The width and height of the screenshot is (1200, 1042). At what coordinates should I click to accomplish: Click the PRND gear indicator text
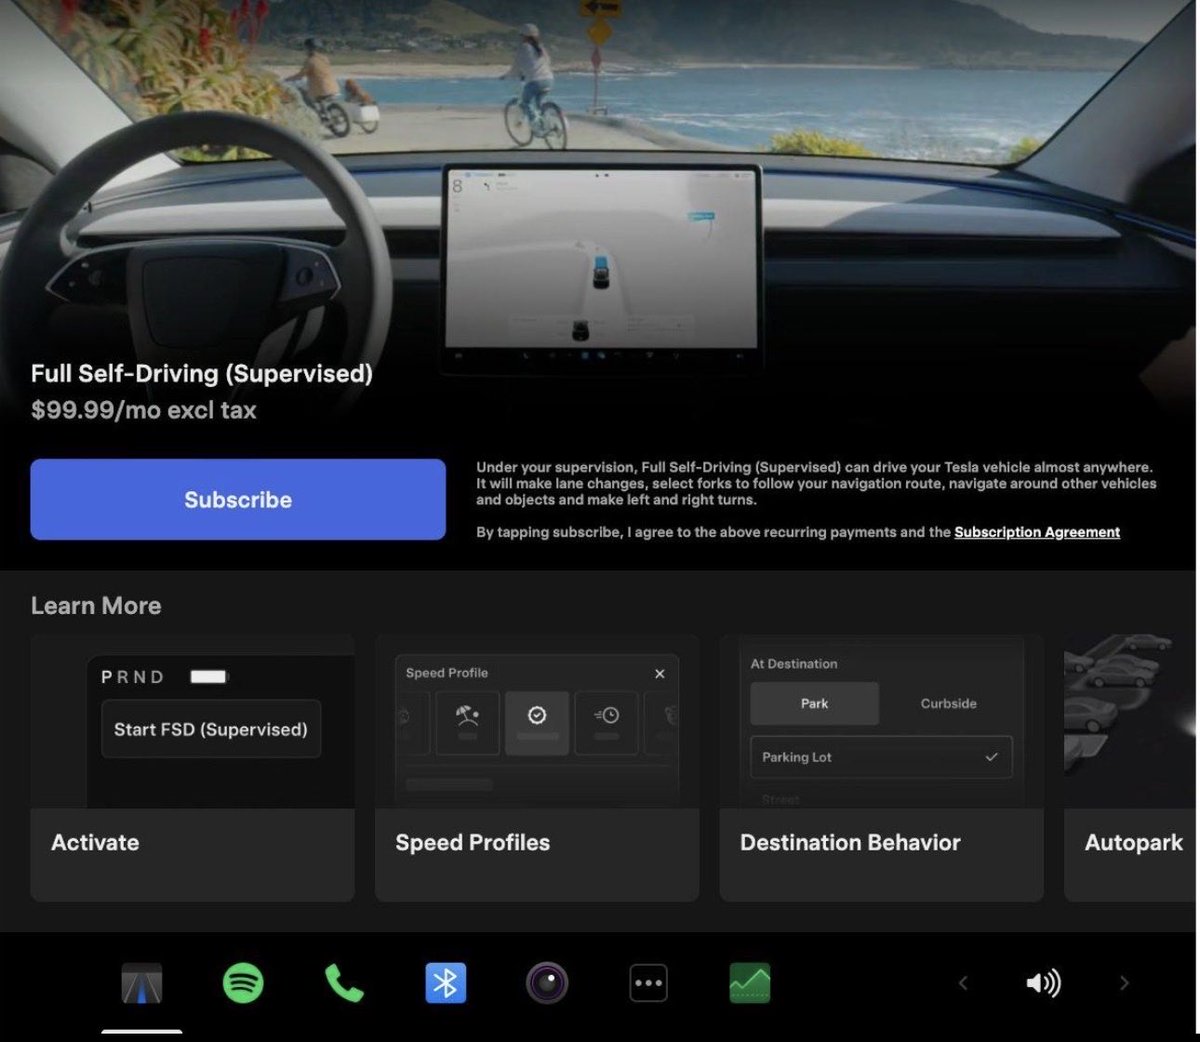133,677
